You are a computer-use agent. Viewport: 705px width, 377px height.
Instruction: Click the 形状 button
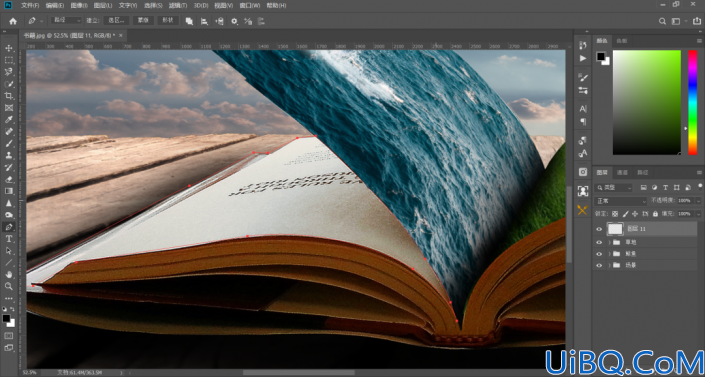click(168, 21)
